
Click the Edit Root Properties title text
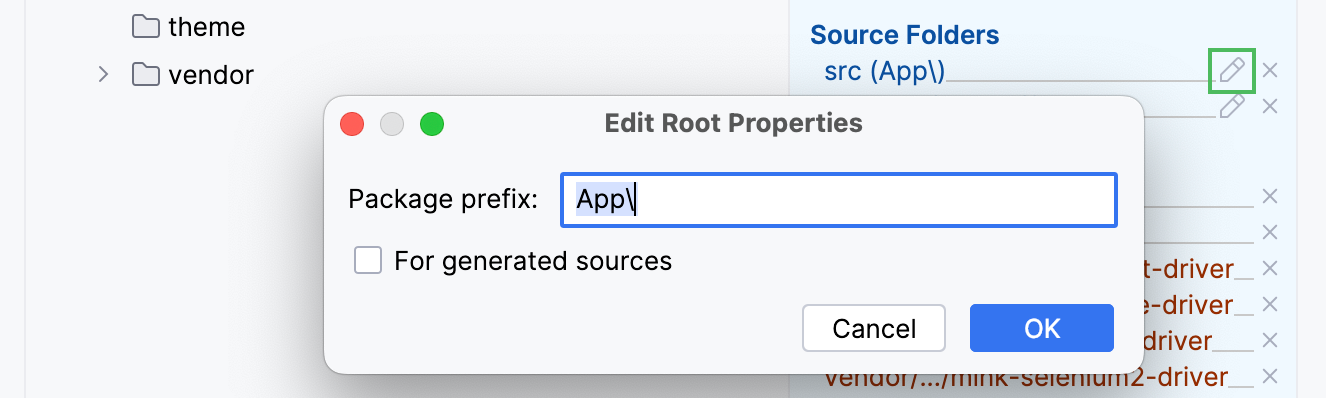(733, 124)
